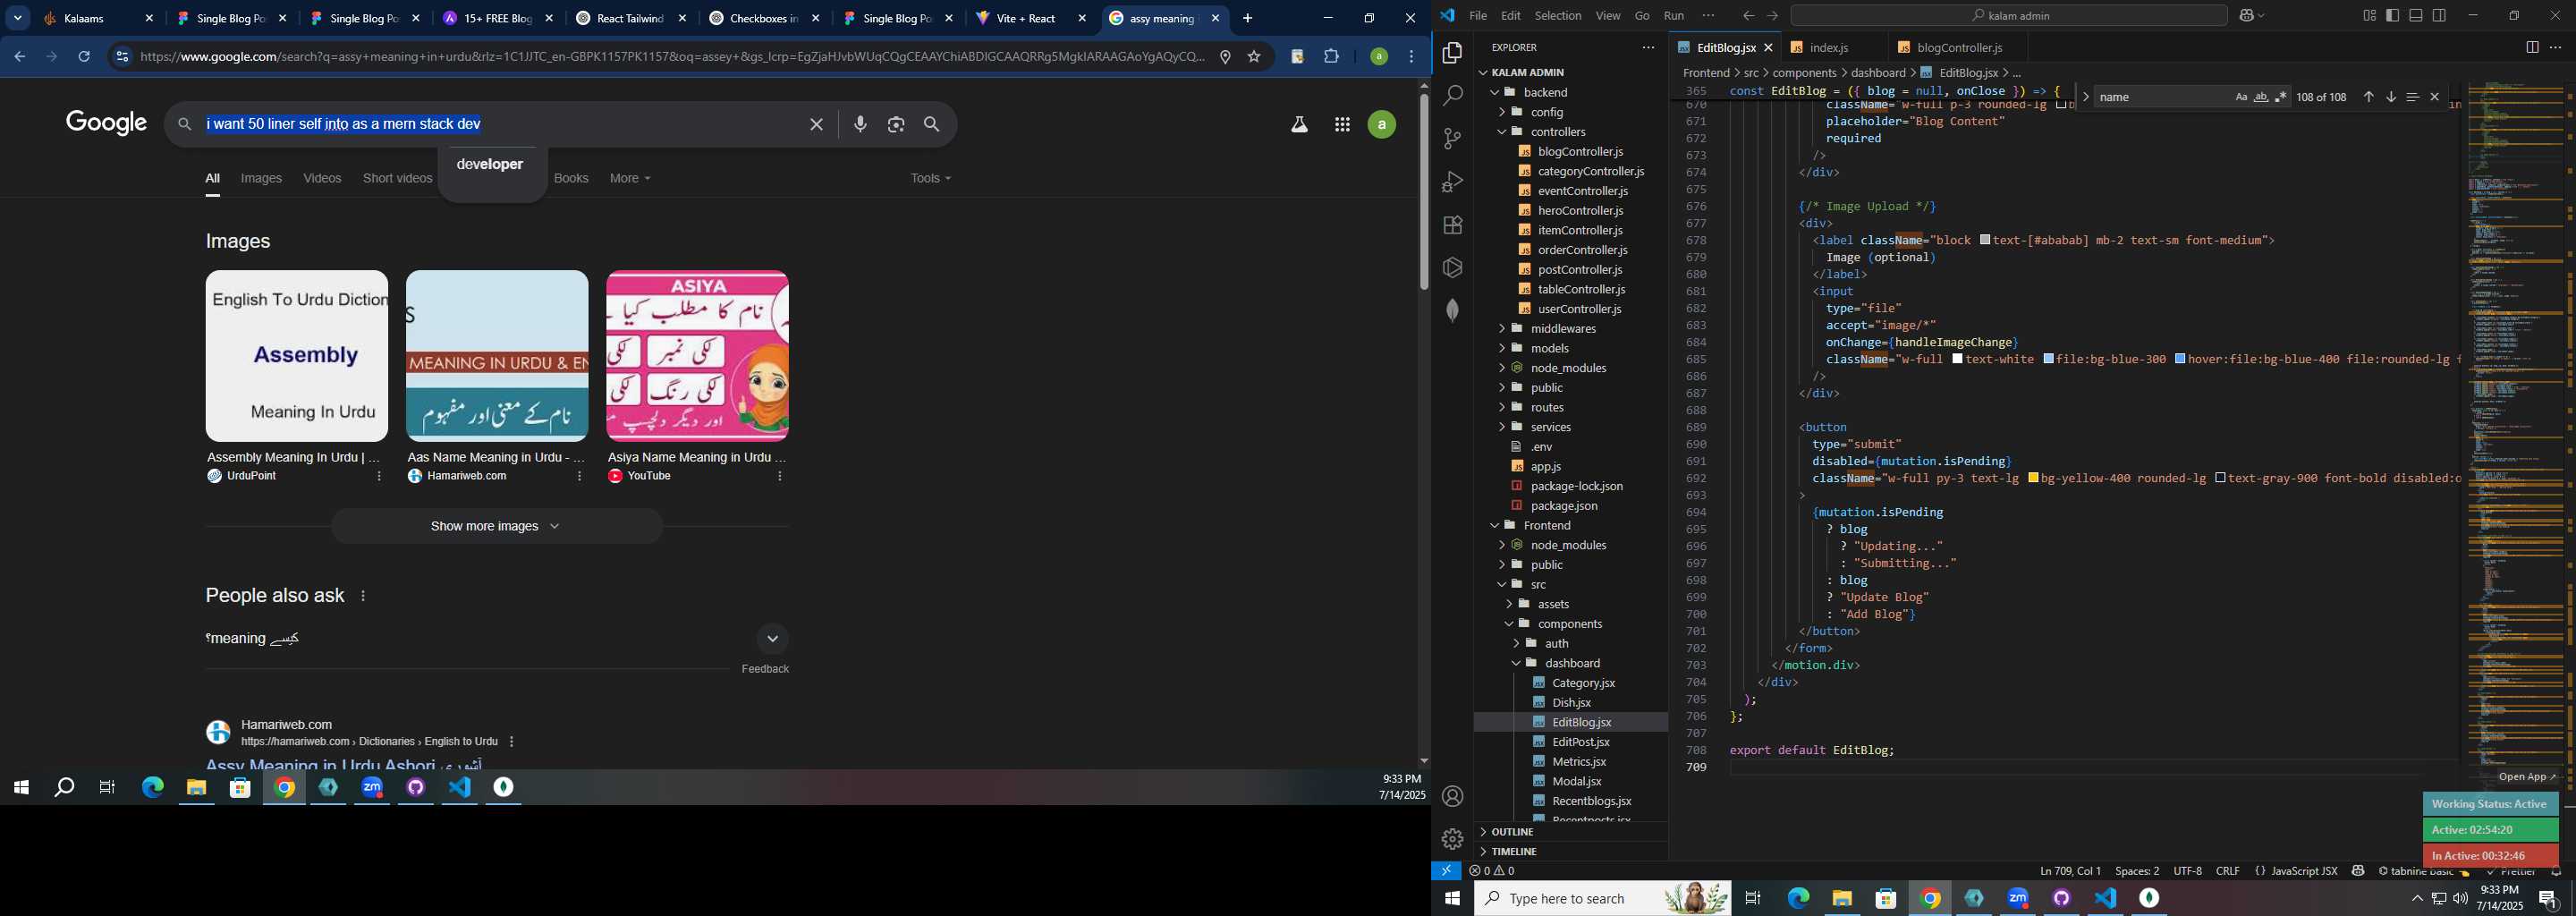Go to previous match in find widget
The width and height of the screenshot is (2576, 916).
(2368, 97)
